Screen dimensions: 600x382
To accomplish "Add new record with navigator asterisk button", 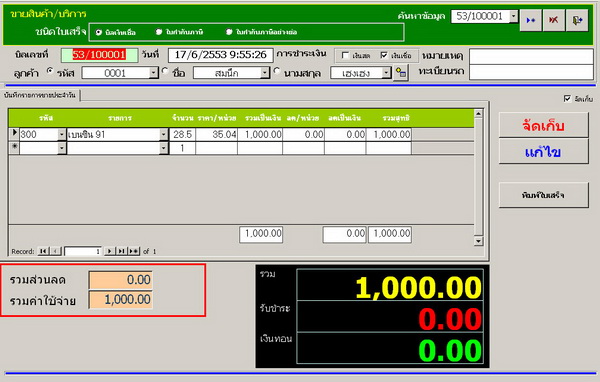I will (x=134, y=251).
